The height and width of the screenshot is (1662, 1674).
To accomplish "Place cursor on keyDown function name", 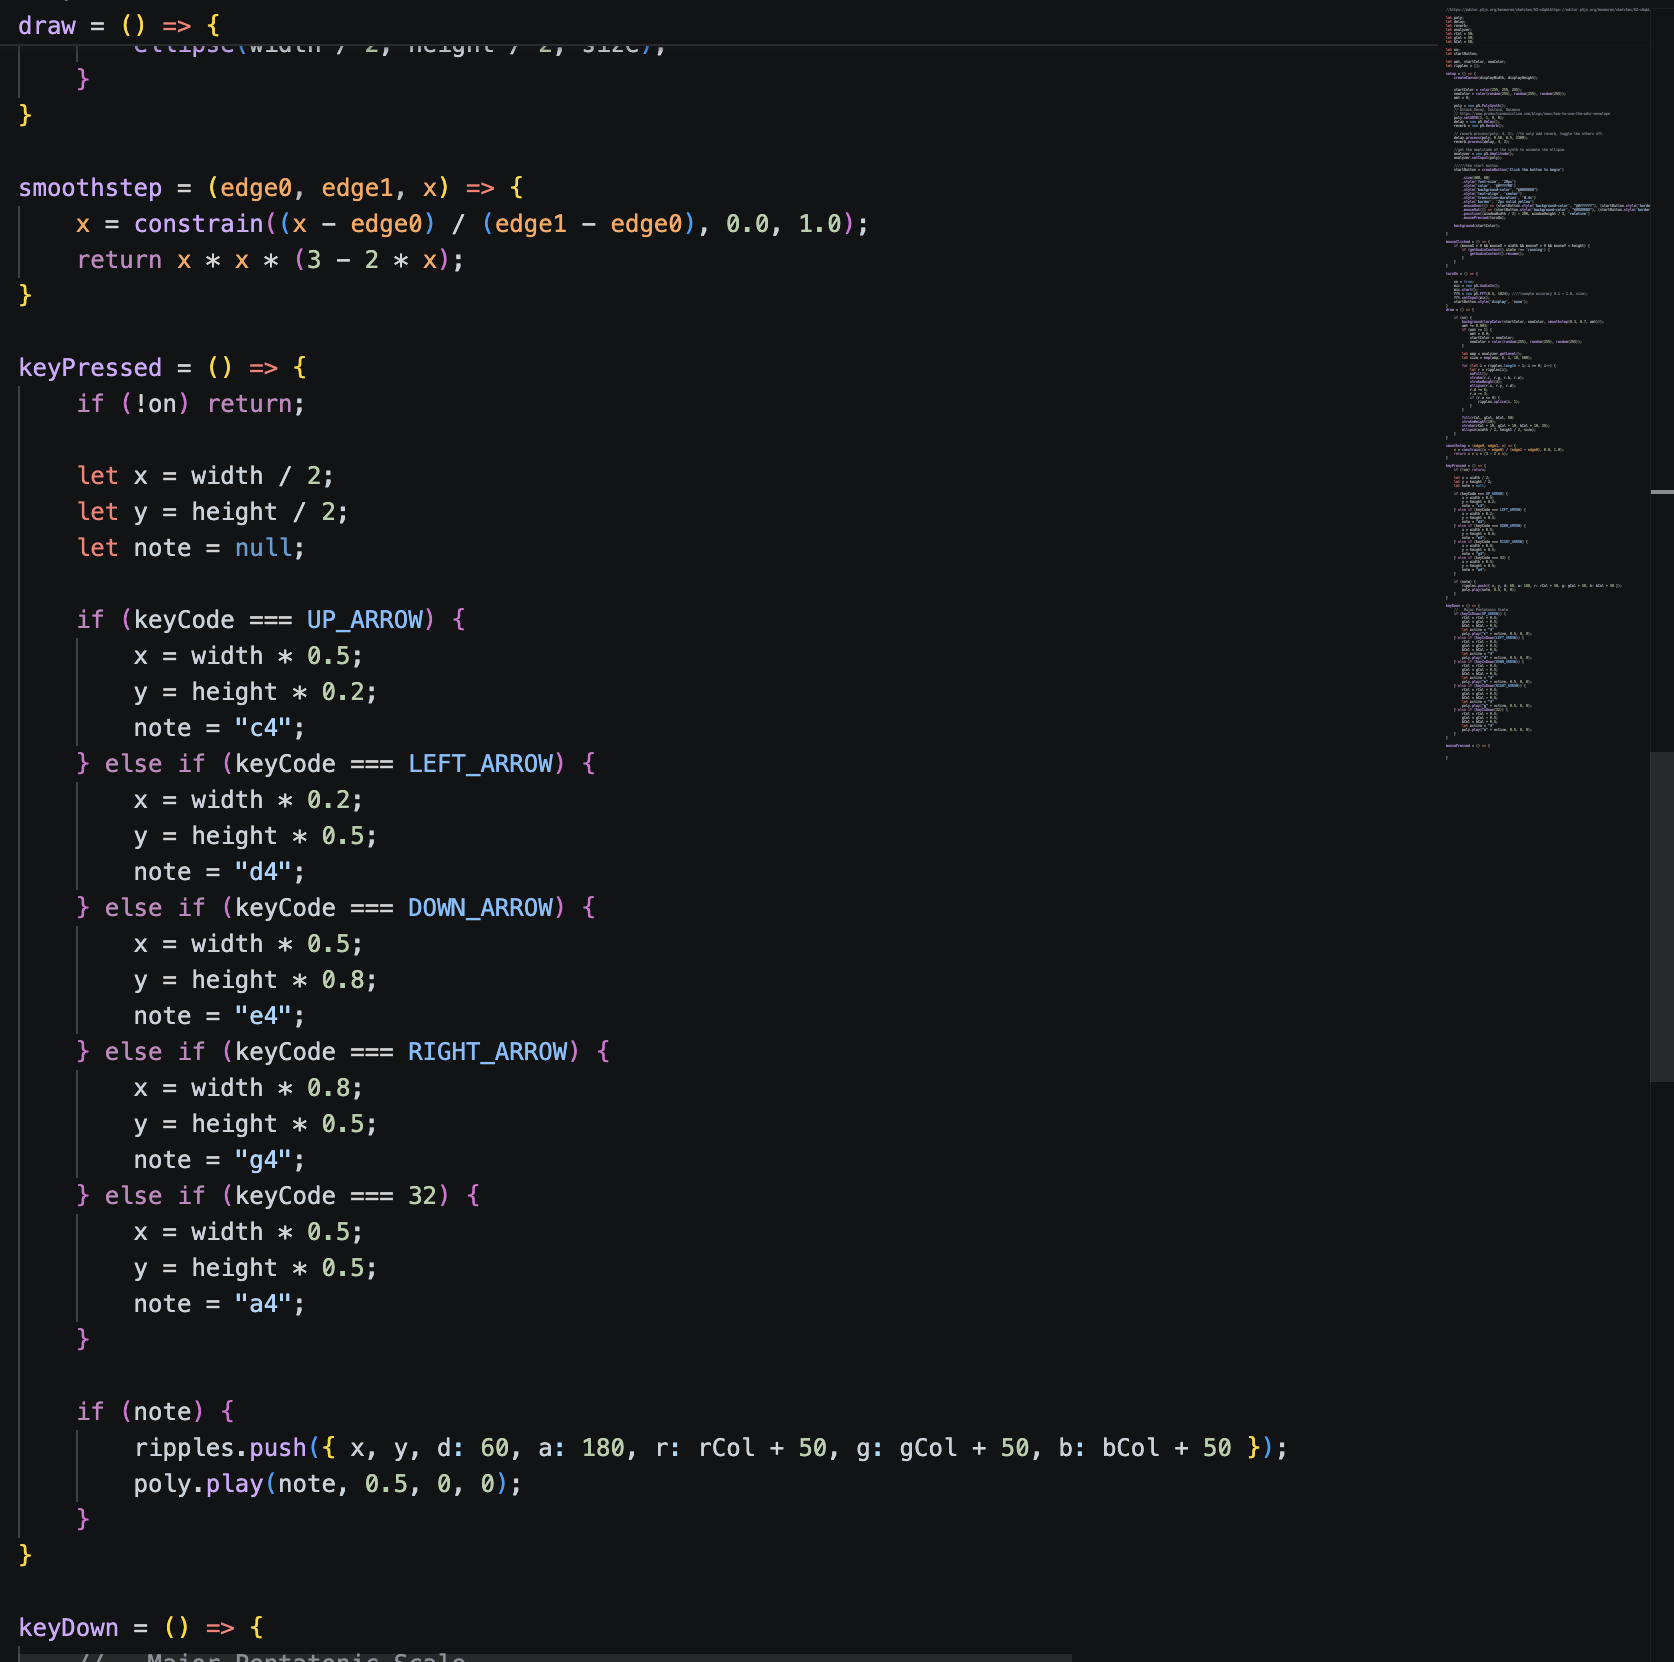I will click(68, 1628).
